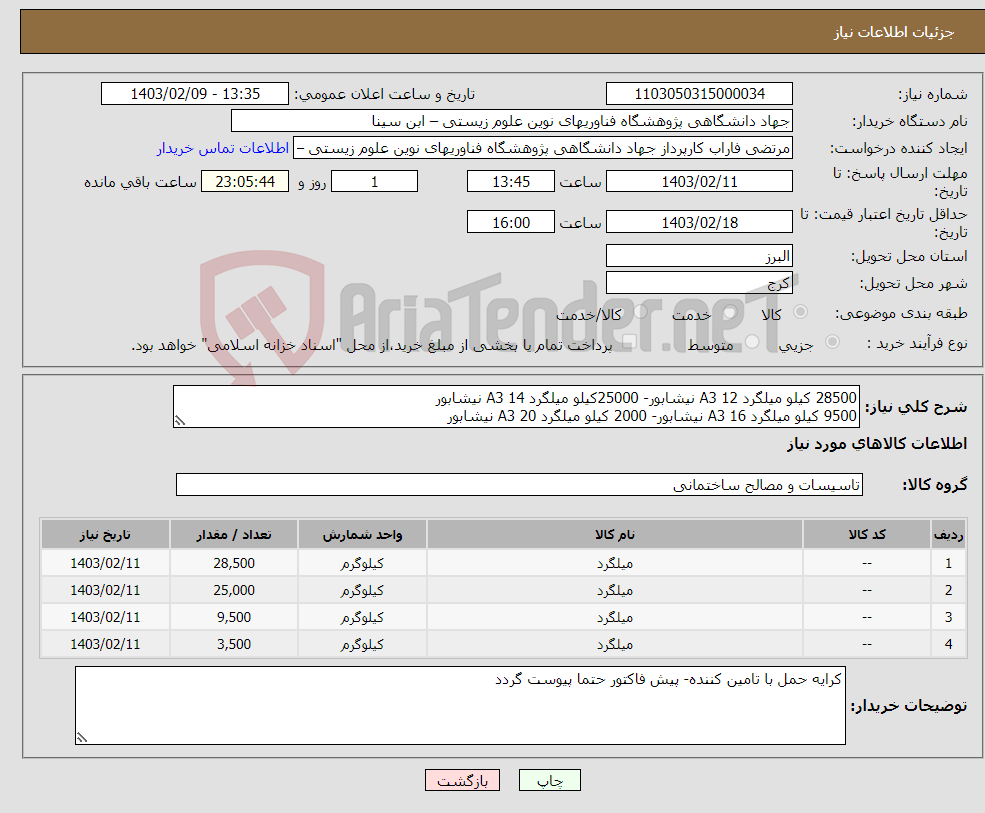Image resolution: width=985 pixels, height=813 pixels.
Task: Open buyer contact info link اطلاعات تماس خریدار
Action: (x=222, y=148)
